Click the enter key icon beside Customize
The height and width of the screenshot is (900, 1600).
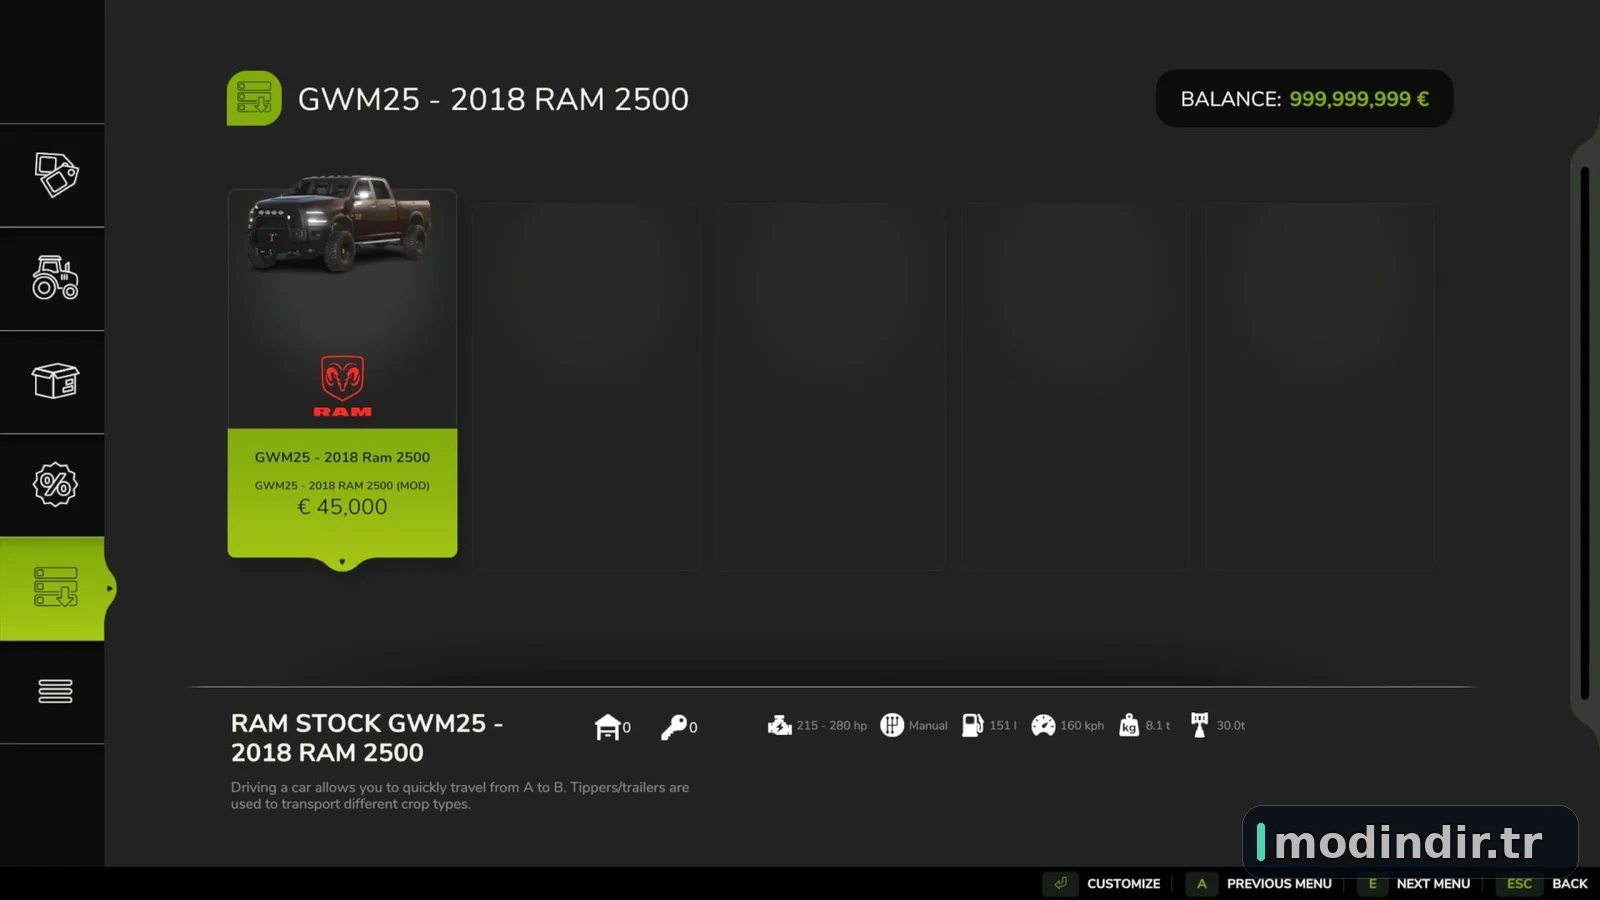click(1060, 883)
